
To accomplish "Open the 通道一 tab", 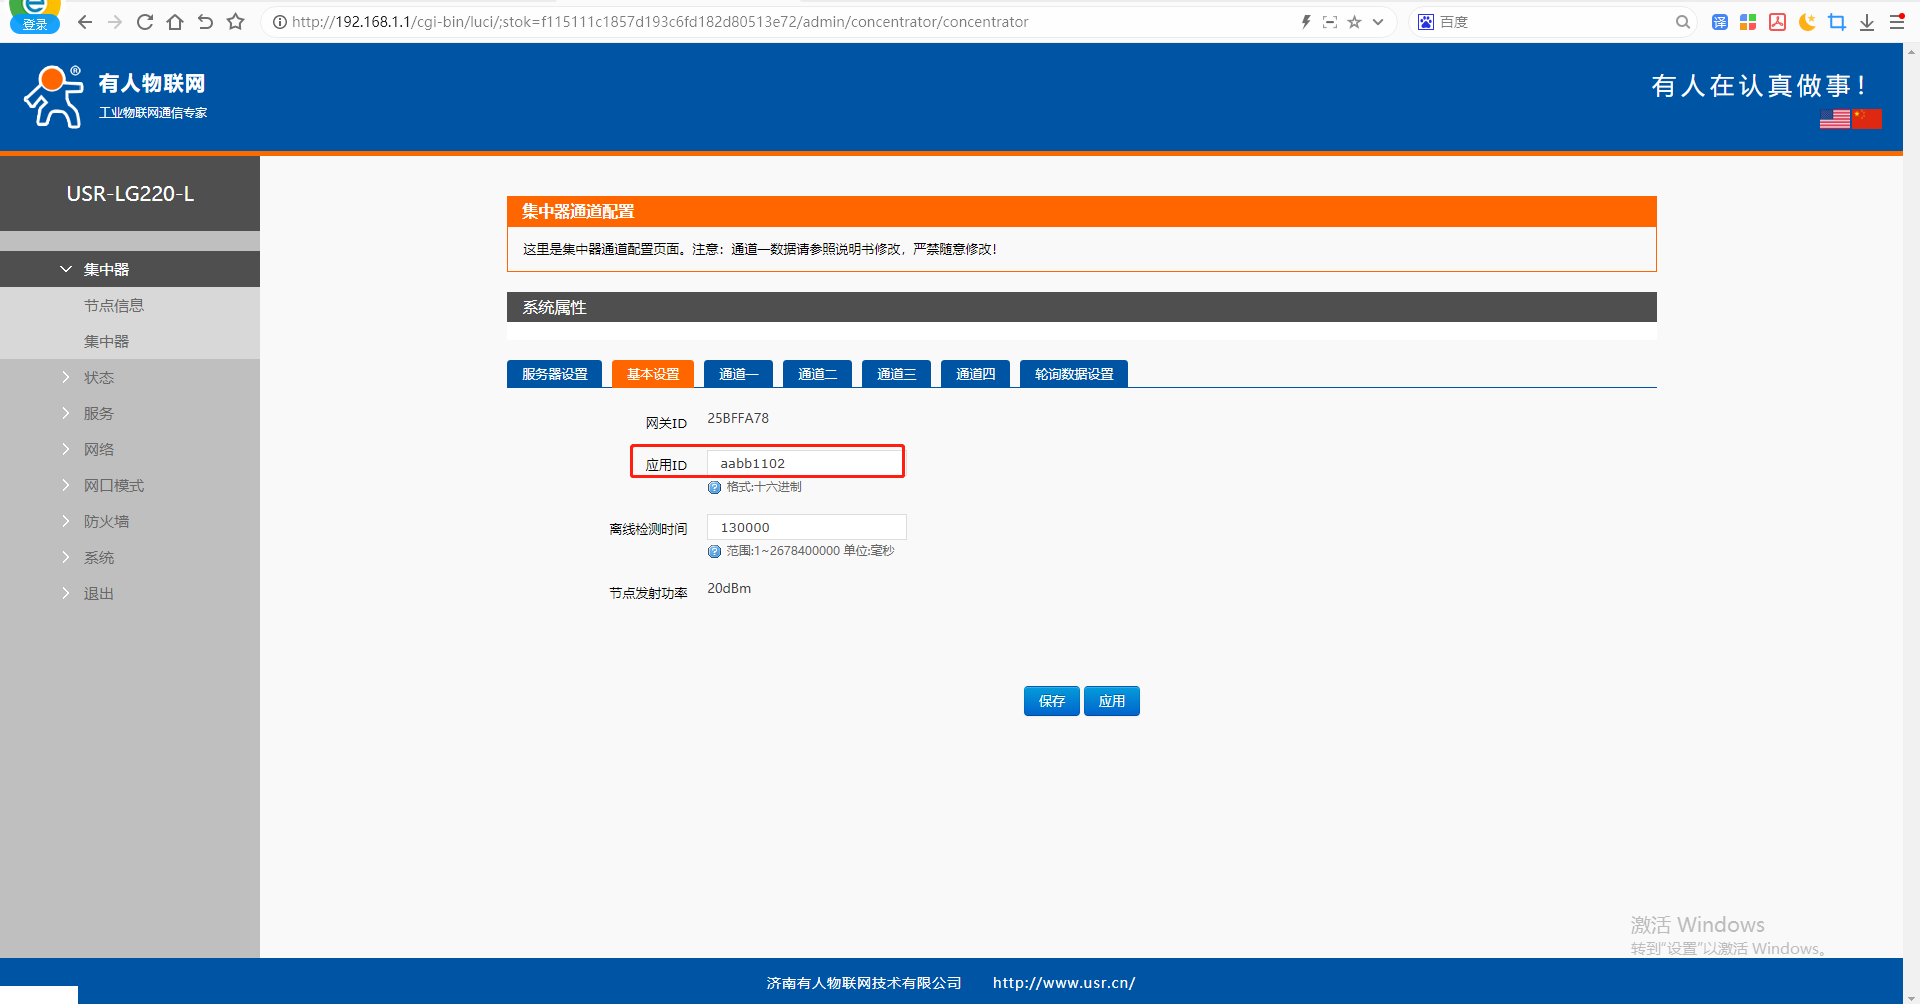I will [x=738, y=374].
